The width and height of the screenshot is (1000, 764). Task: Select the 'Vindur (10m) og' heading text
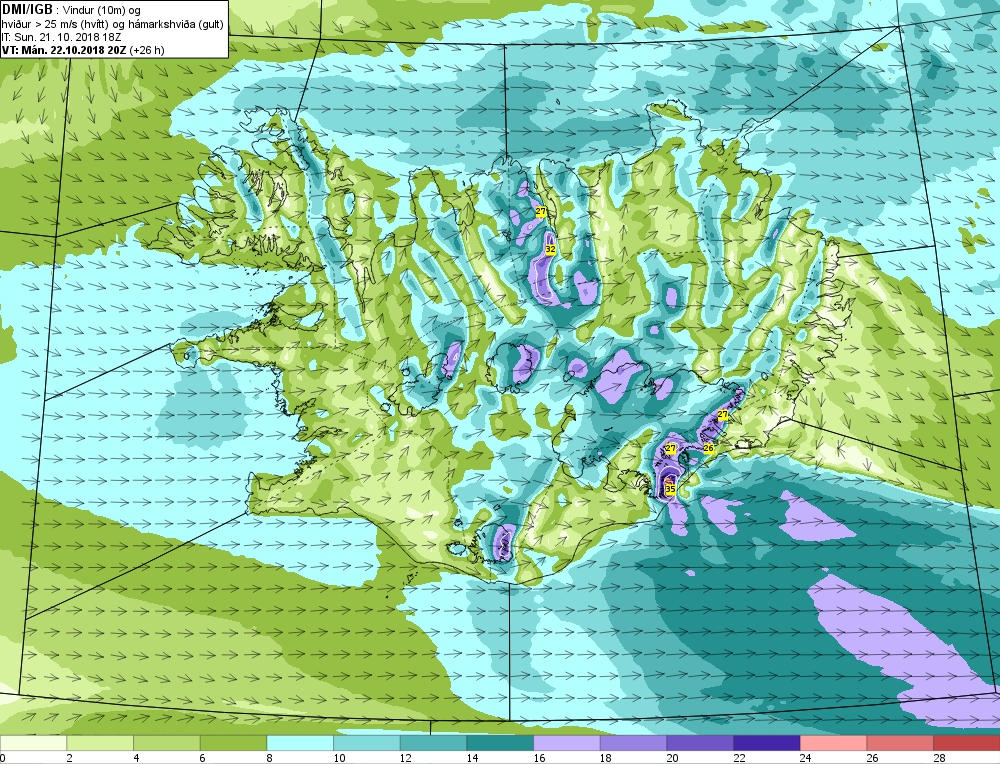point(101,10)
